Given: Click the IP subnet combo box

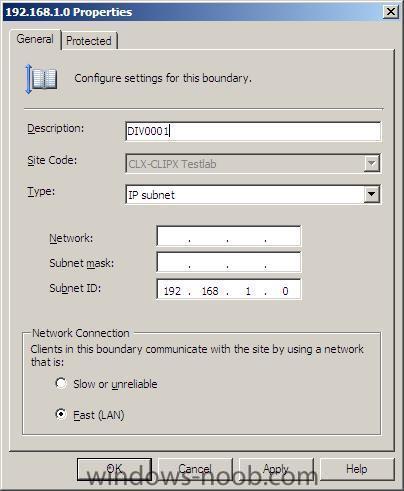Looking at the screenshot, I should pyautogui.click(x=253, y=194).
